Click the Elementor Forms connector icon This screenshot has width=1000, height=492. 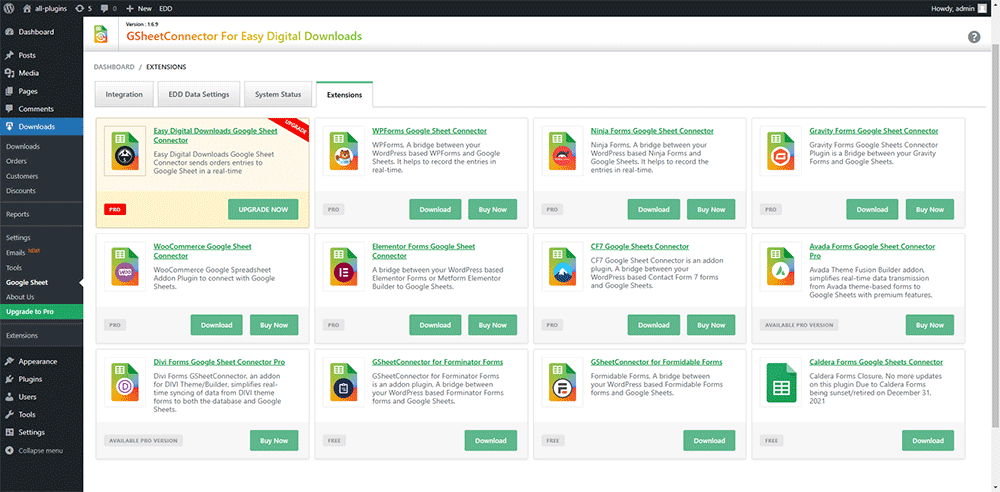343,267
